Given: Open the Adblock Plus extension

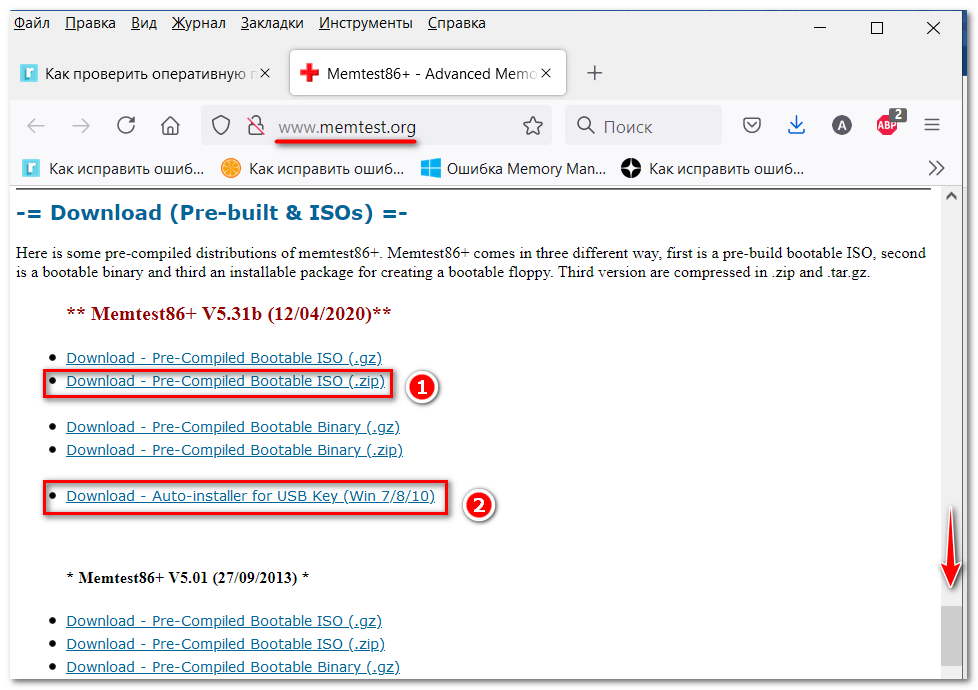Looking at the screenshot, I should [889, 123].
